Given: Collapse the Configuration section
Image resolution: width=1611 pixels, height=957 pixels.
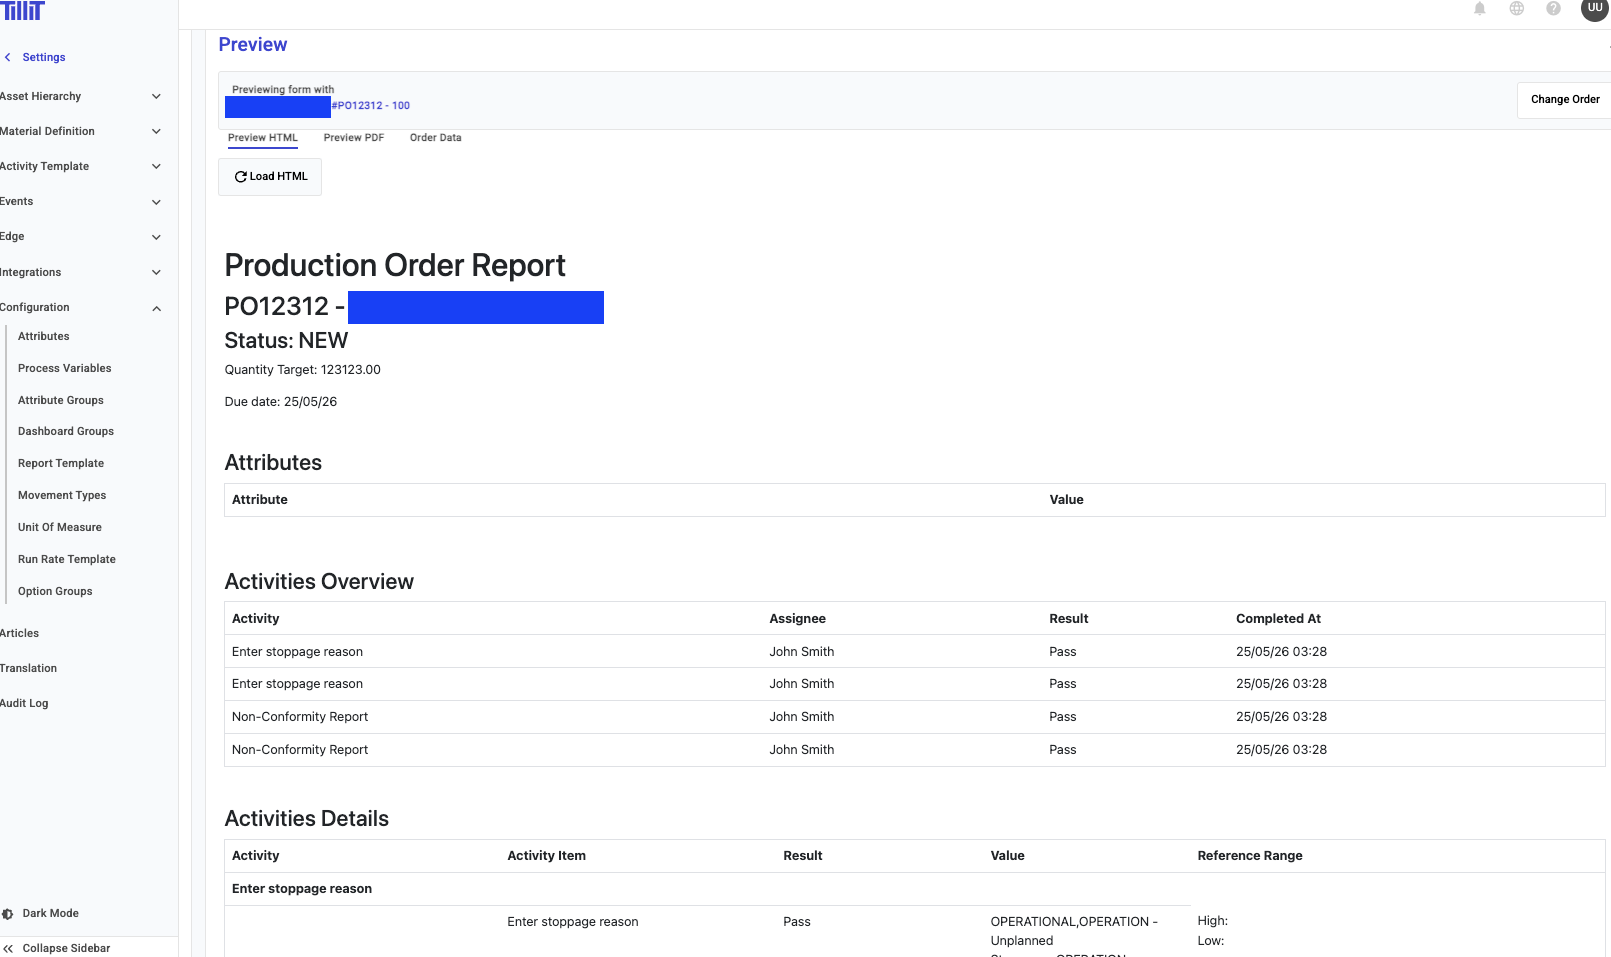Looking at the screenshot, I should coord(80,308).
